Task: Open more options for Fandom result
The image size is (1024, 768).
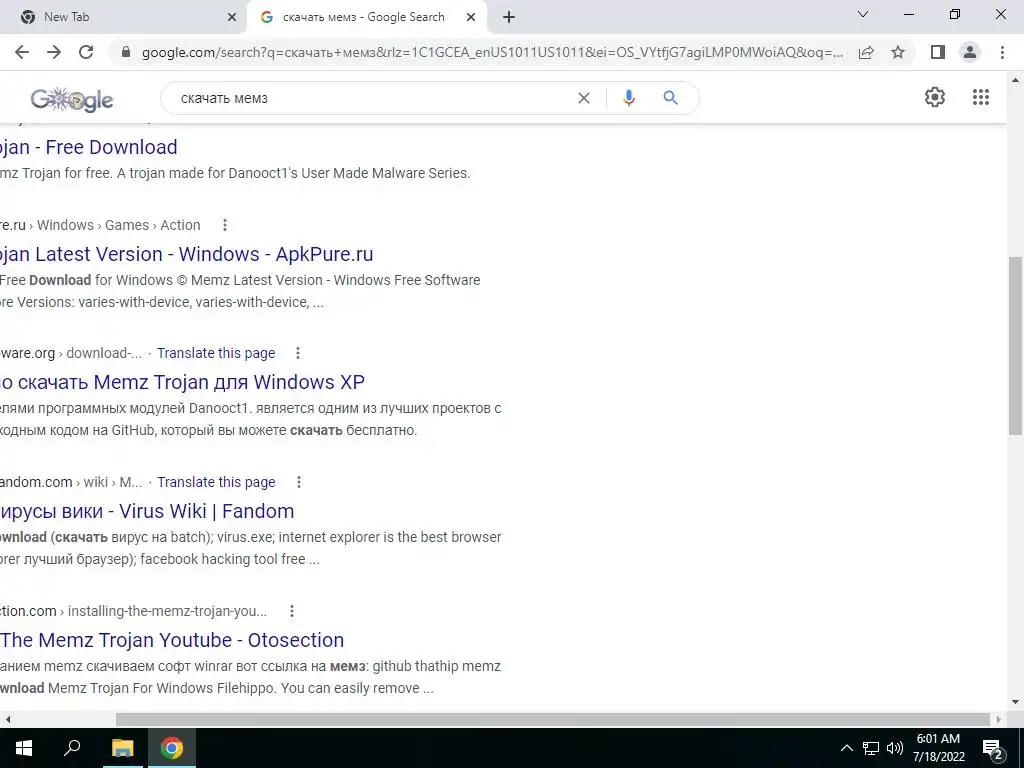Action: pos(298,482)
